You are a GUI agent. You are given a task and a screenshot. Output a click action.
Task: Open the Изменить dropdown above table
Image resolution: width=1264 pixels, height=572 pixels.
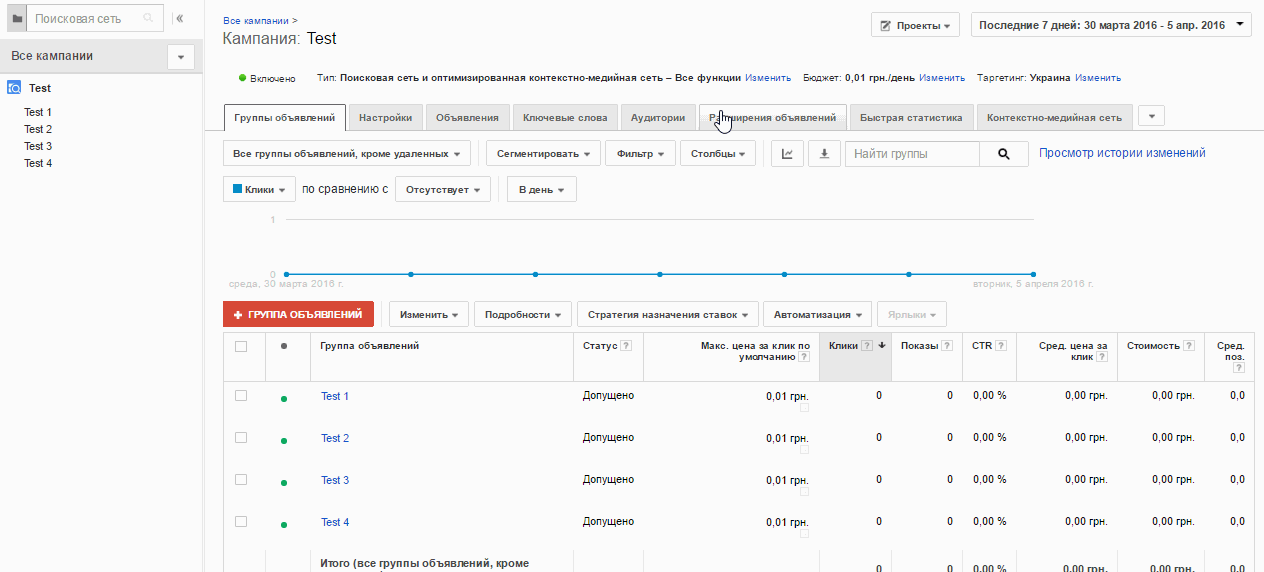pyautogui.click(x=429, y=314)
